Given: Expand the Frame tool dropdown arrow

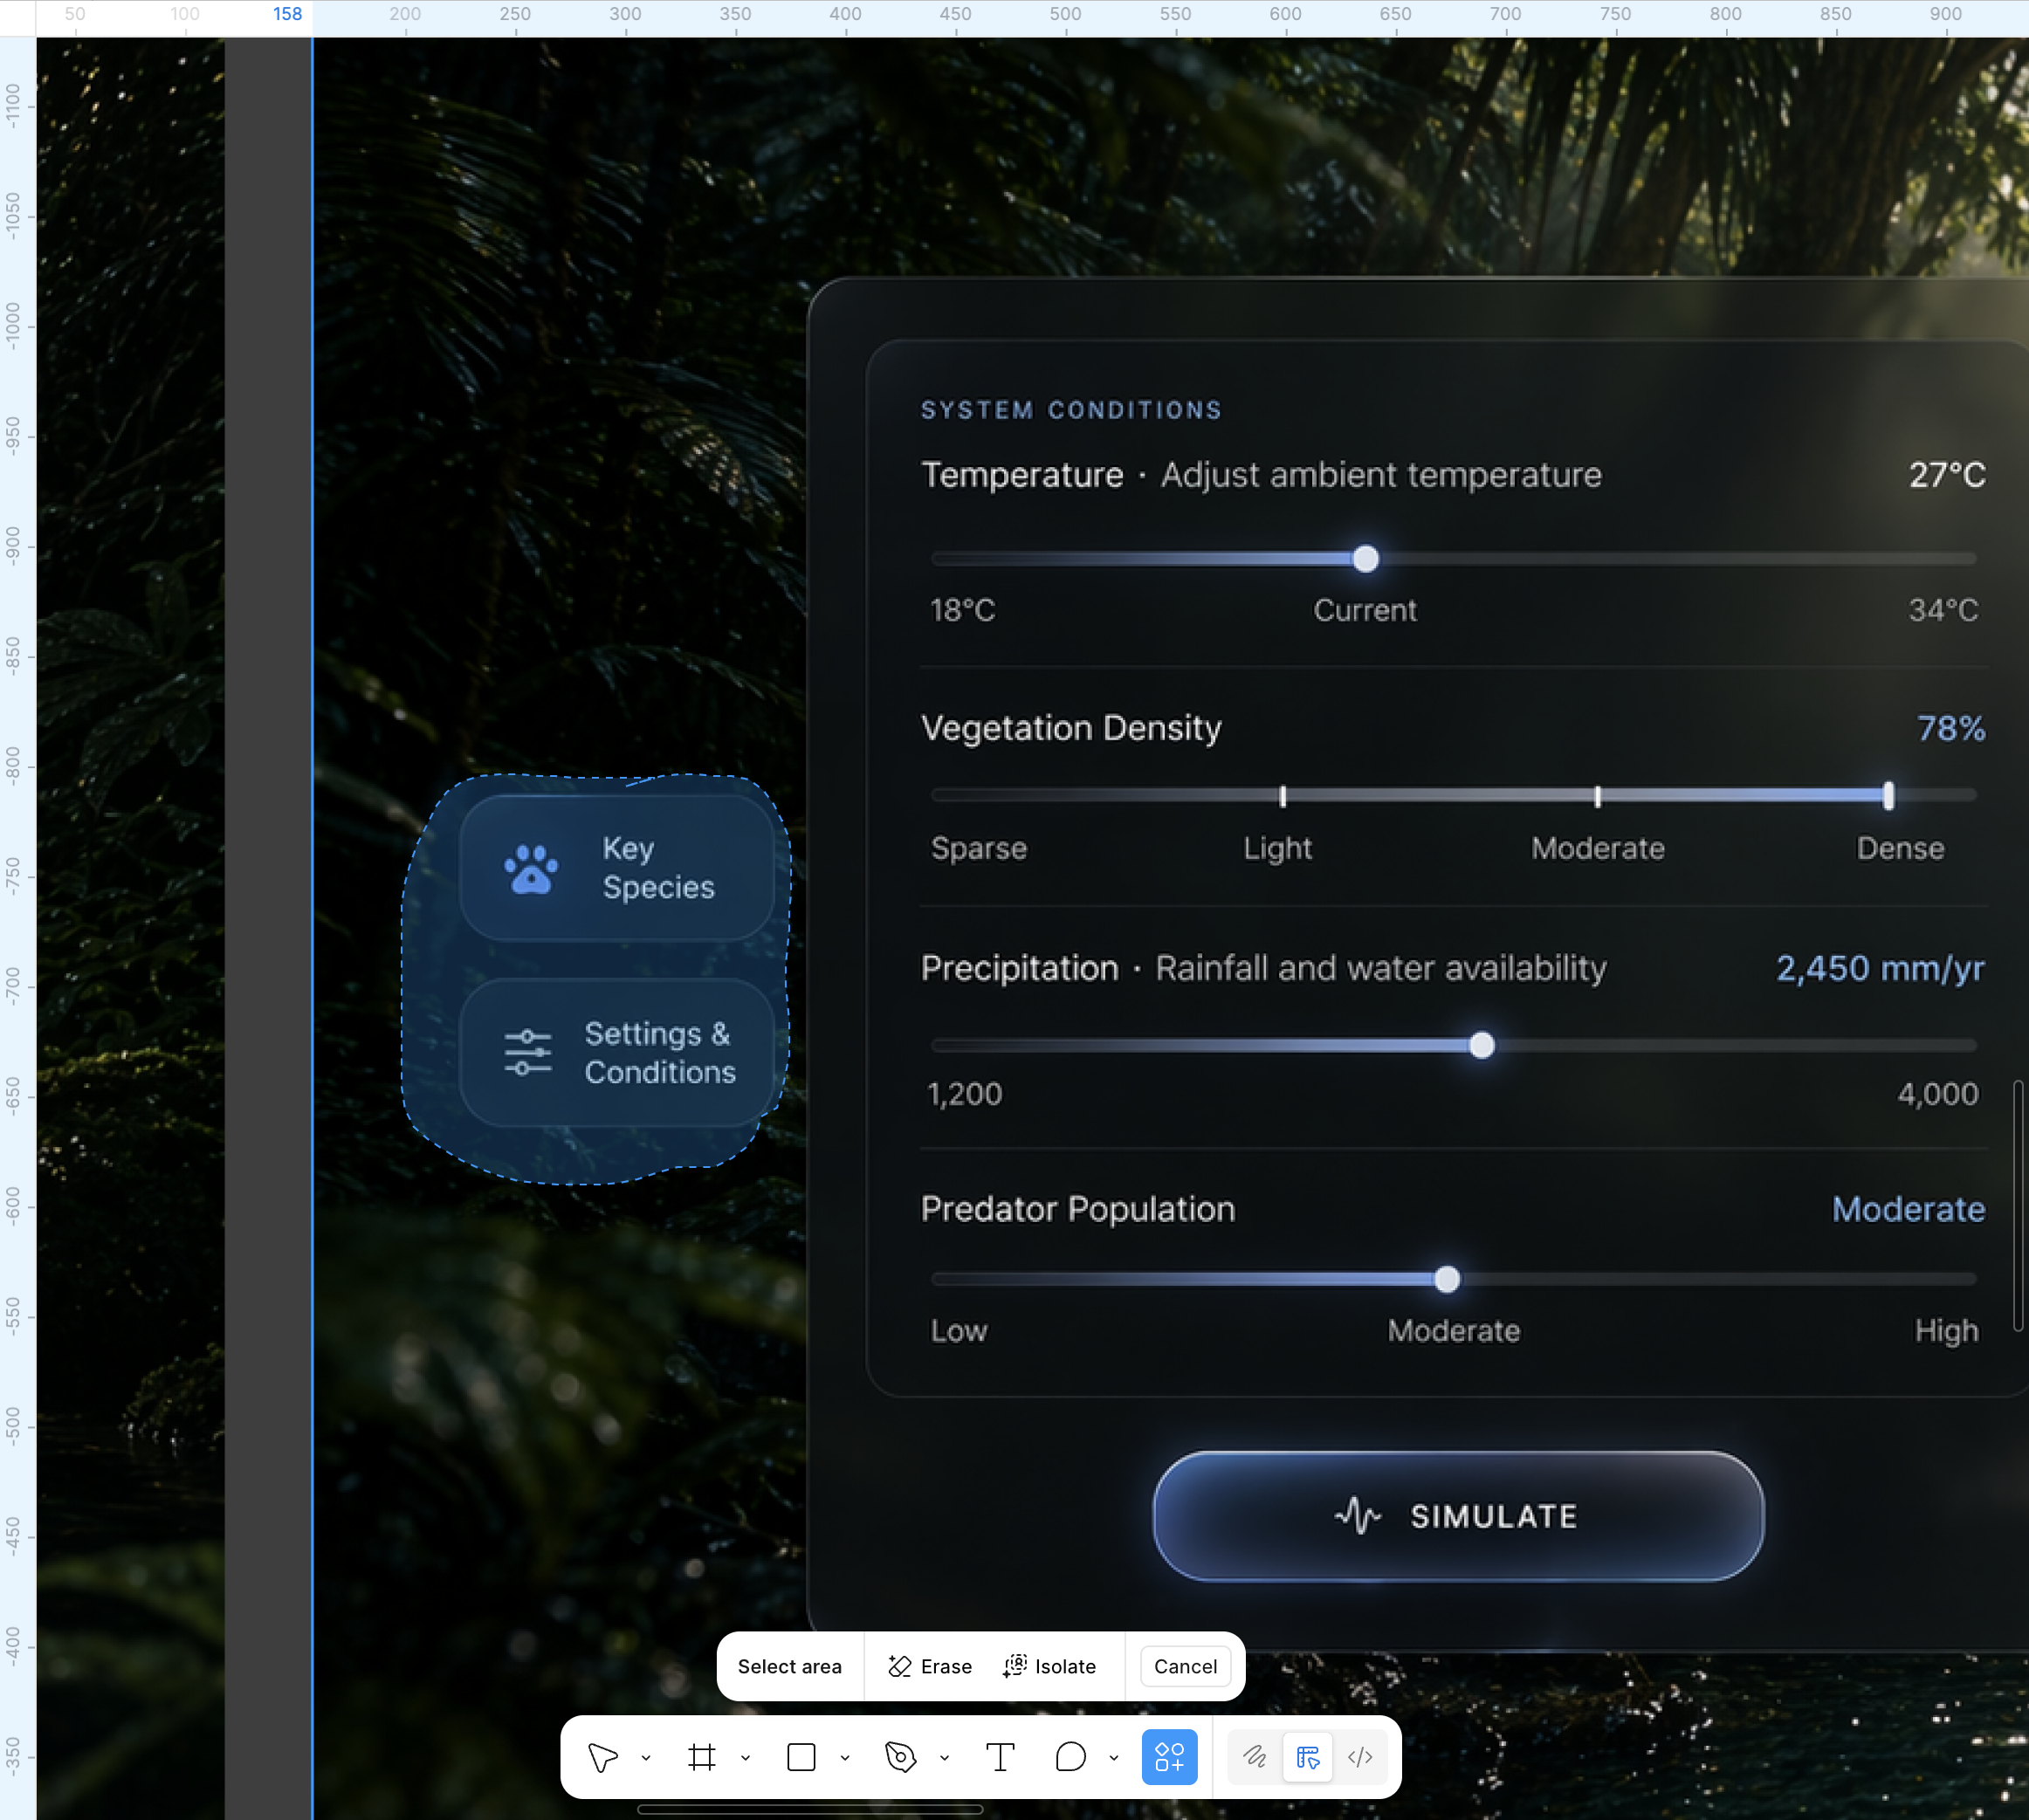Looking at the screenshot, I should 745,1758.
